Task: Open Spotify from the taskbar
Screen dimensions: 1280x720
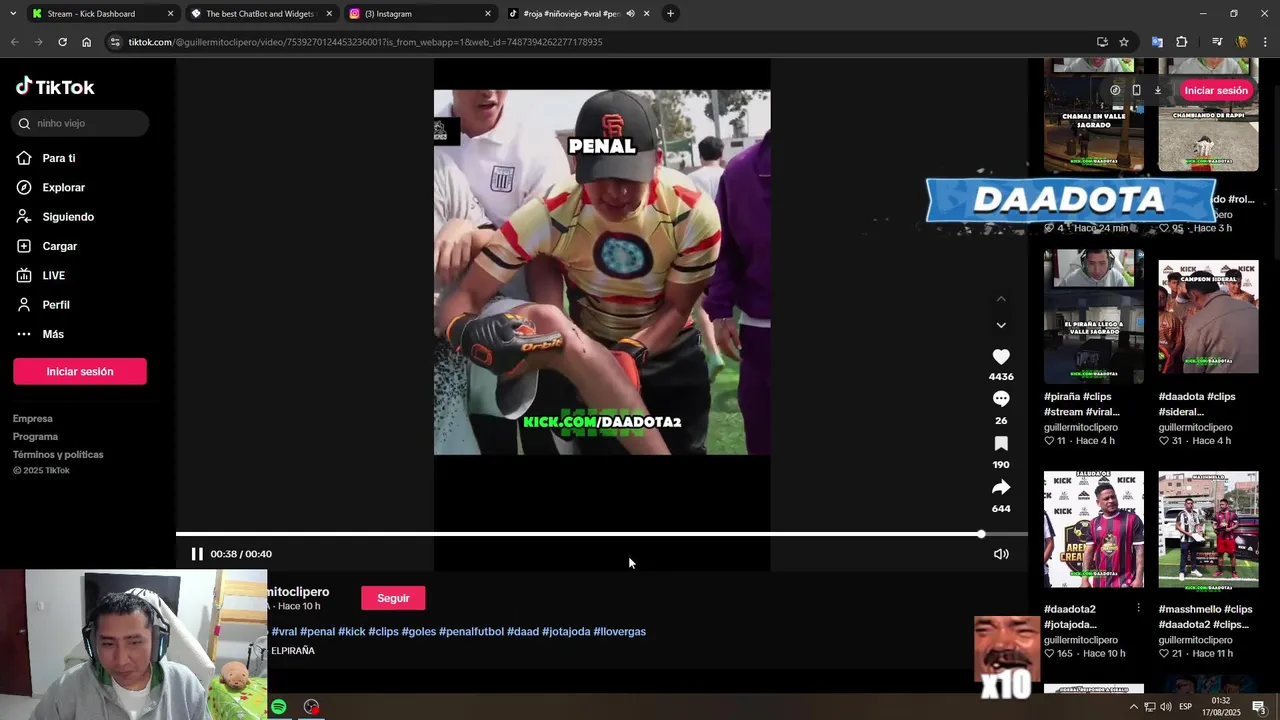Action: pyautogui.click(x=279, y=707)
